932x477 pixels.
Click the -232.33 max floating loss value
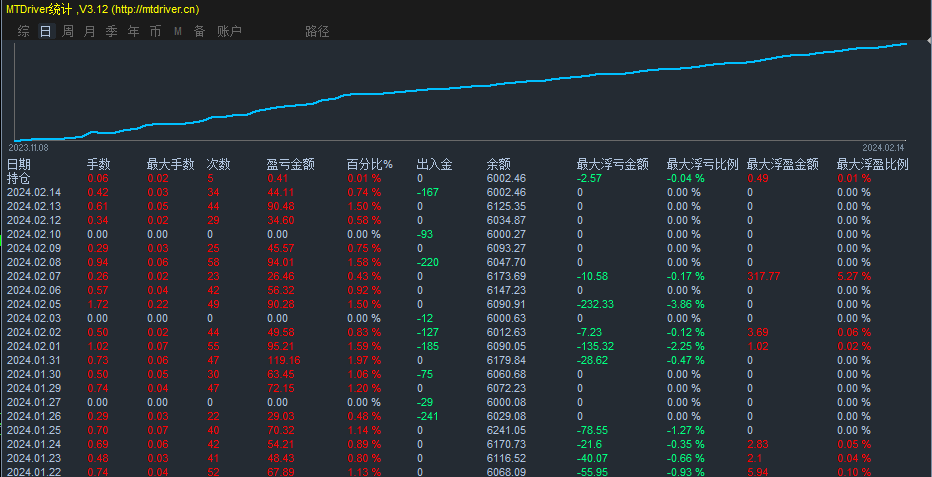pyautogui.click(x=596, y=304)
